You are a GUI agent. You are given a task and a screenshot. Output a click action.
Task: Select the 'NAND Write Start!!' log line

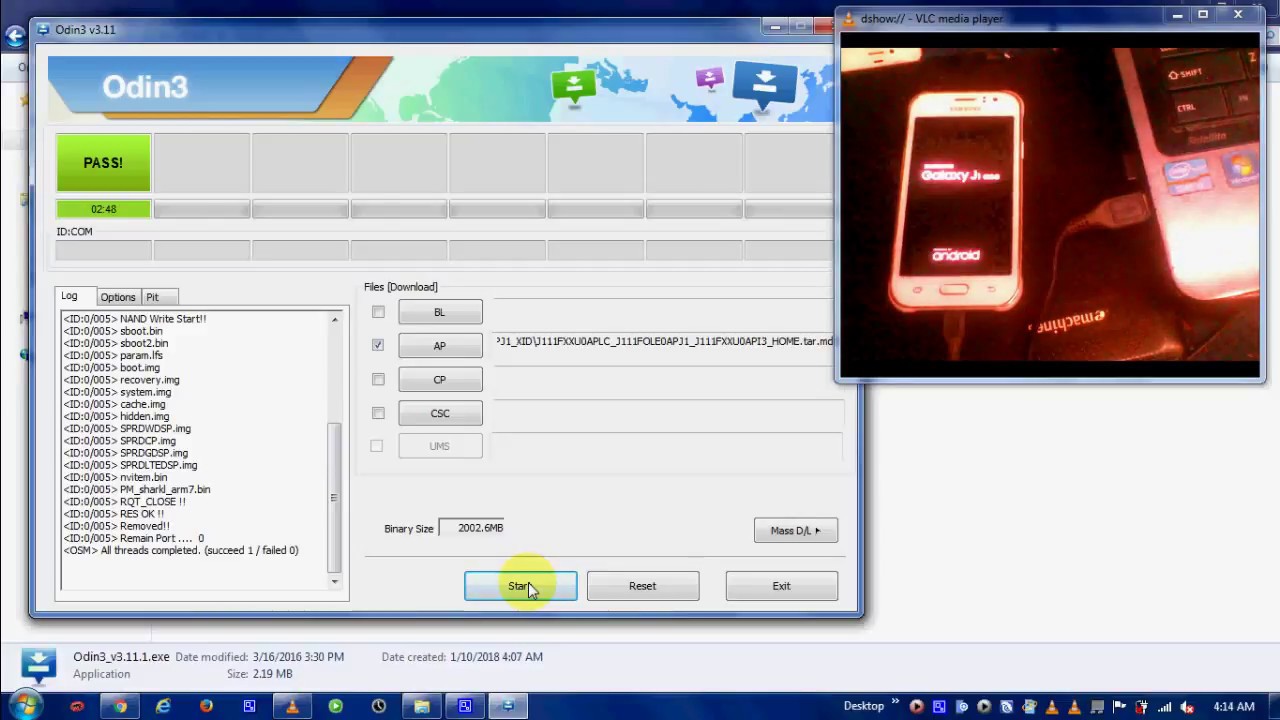pyautogui.click(x=135, y=319)
